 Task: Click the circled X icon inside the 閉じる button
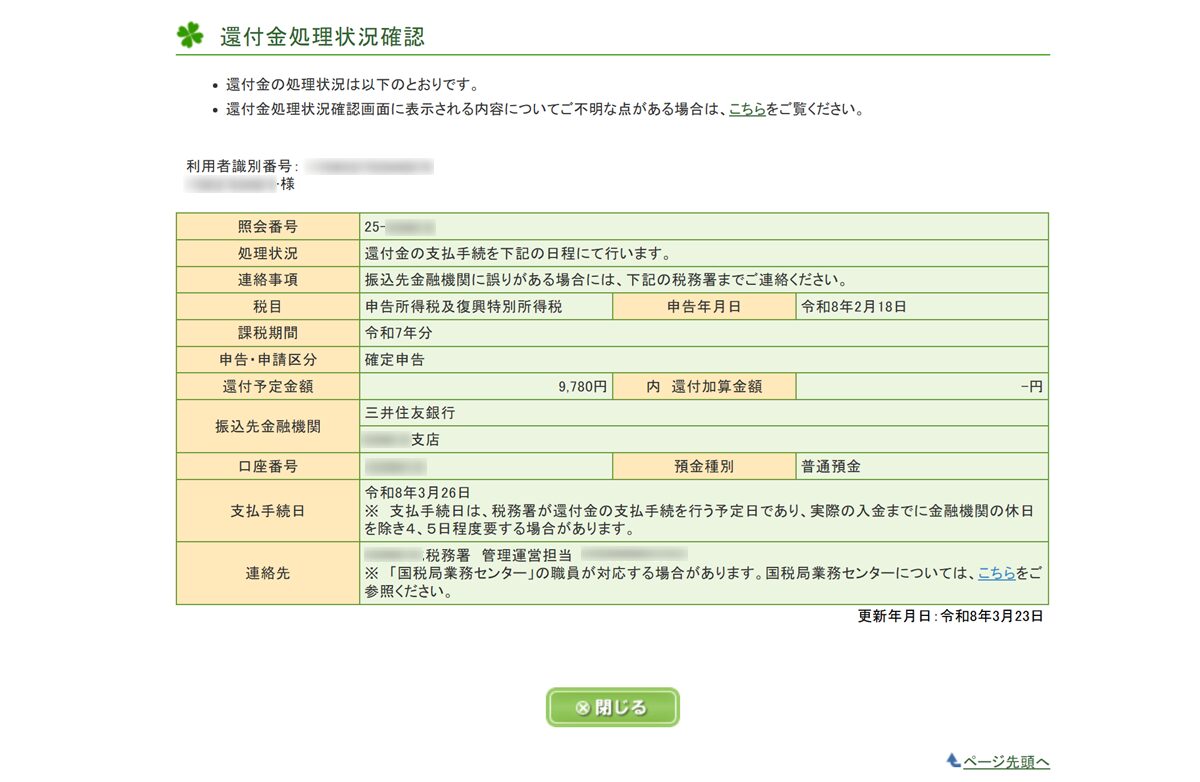(583, 706)
